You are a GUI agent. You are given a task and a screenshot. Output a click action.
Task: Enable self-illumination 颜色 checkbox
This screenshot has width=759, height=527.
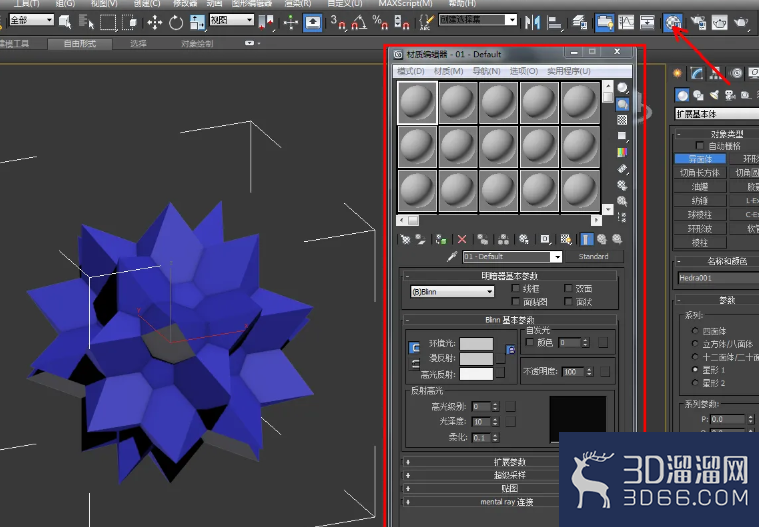pyautogui.click(x=530, y=343)
